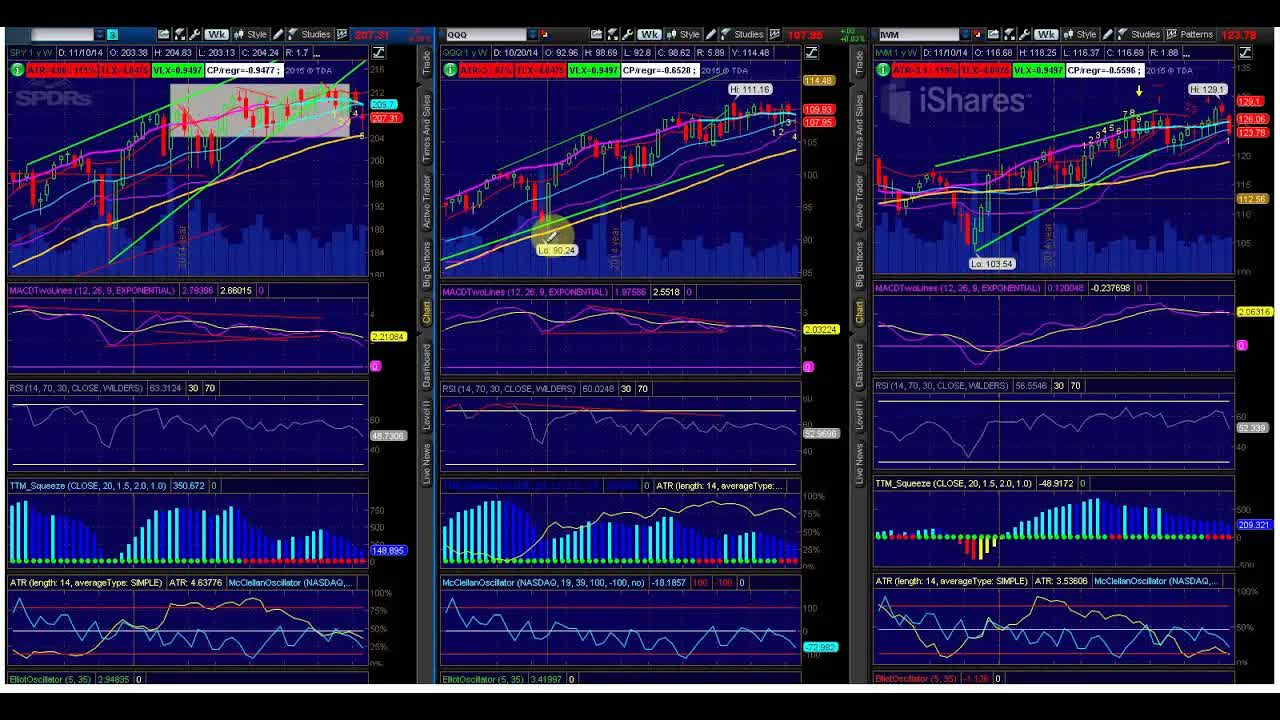This screenshot has width=1280, height=720.
Task: Select the yellow Chart tab right of QQQ chart
Action: point(858,311)
